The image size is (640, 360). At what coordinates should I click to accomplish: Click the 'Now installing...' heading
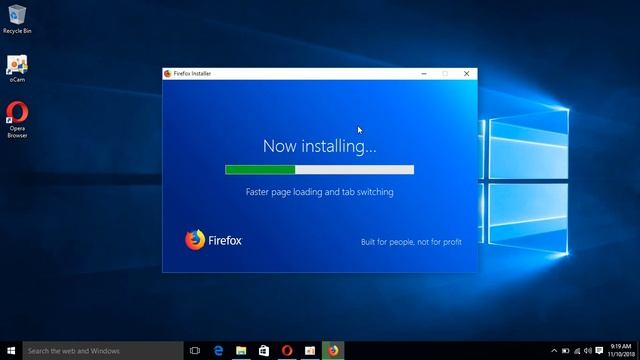coord(320,146)
